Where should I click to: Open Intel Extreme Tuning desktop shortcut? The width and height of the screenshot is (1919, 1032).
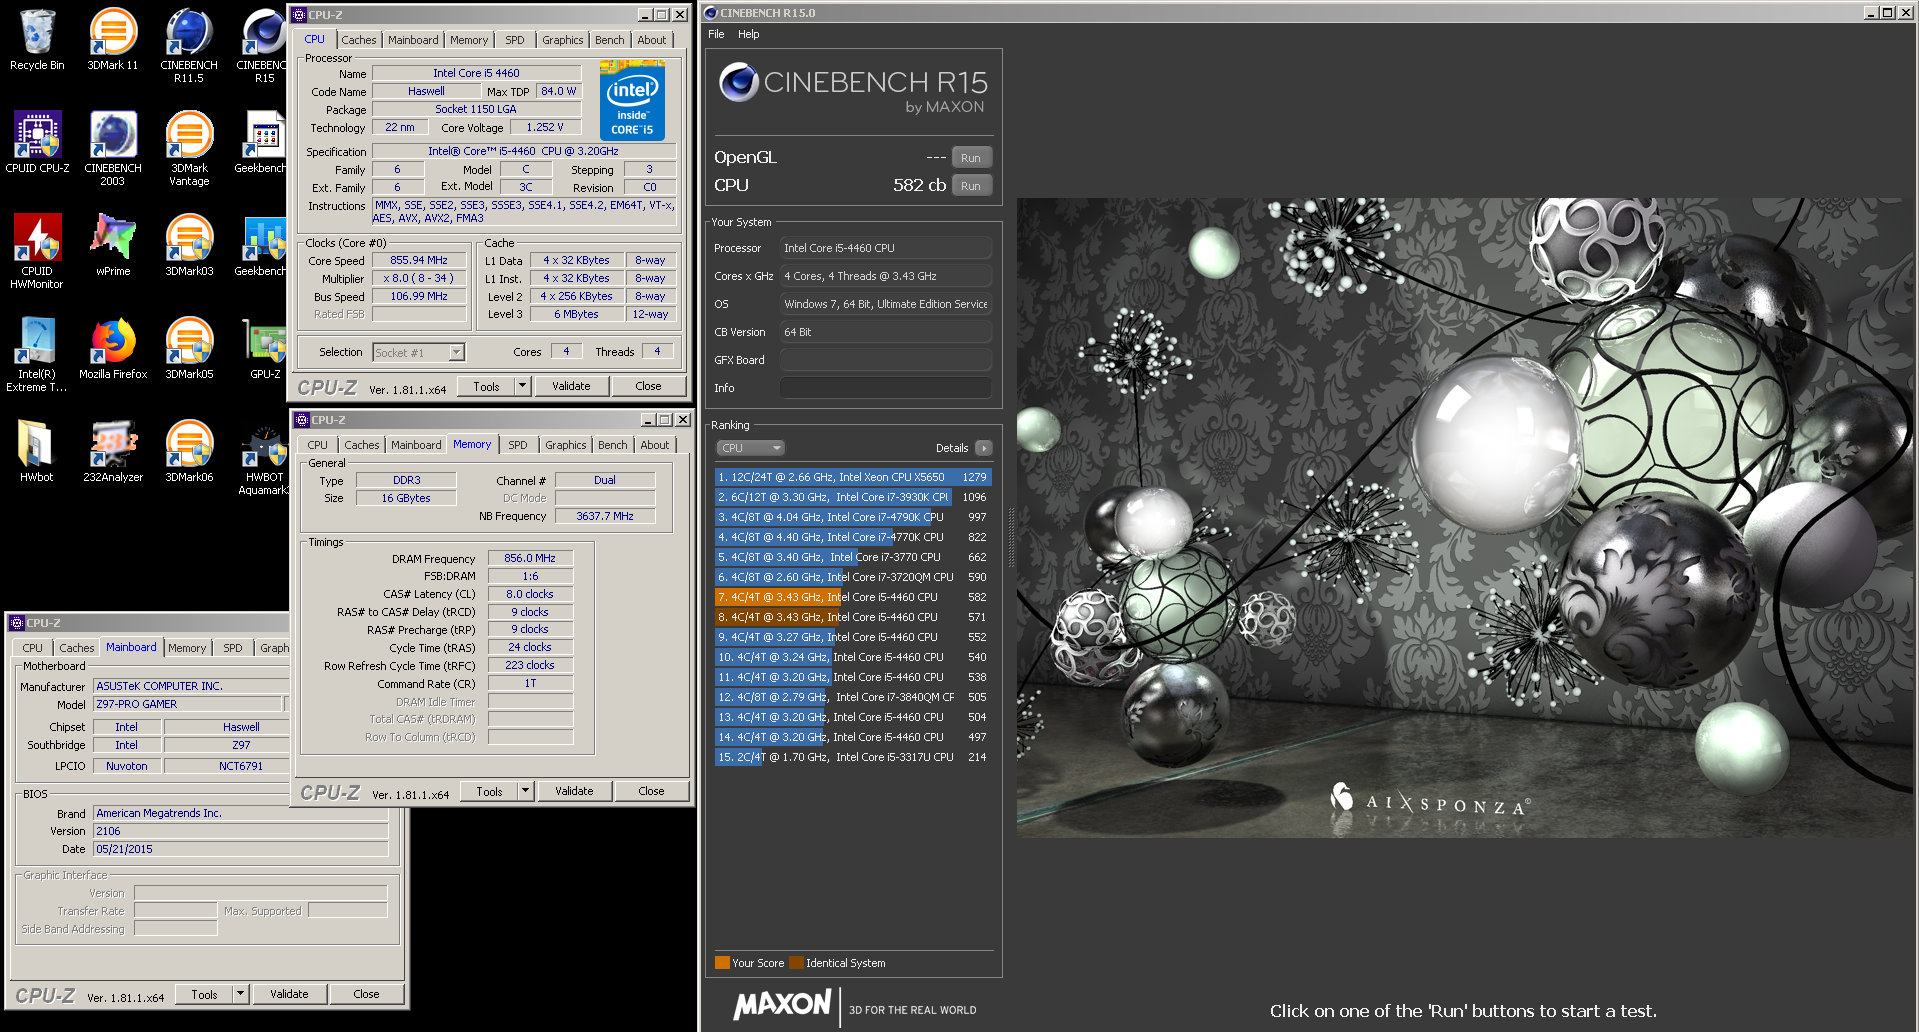point(37,354)
